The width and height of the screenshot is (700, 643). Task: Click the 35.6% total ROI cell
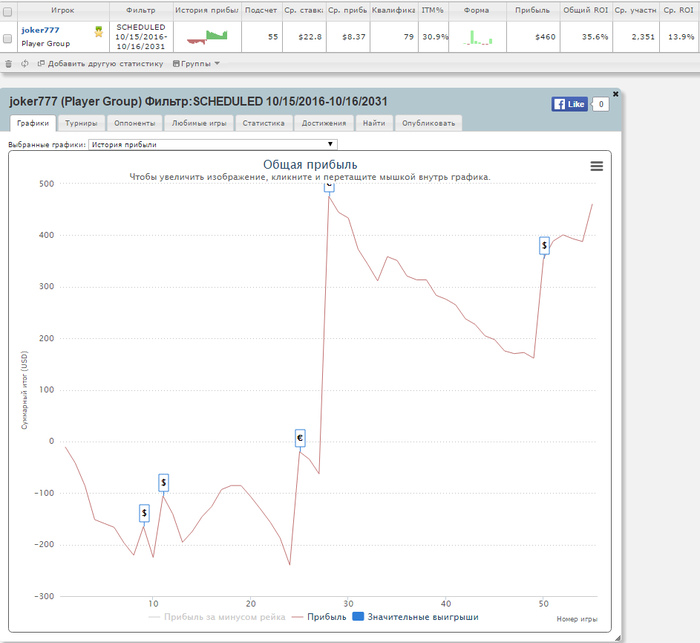tap(586, 37)
